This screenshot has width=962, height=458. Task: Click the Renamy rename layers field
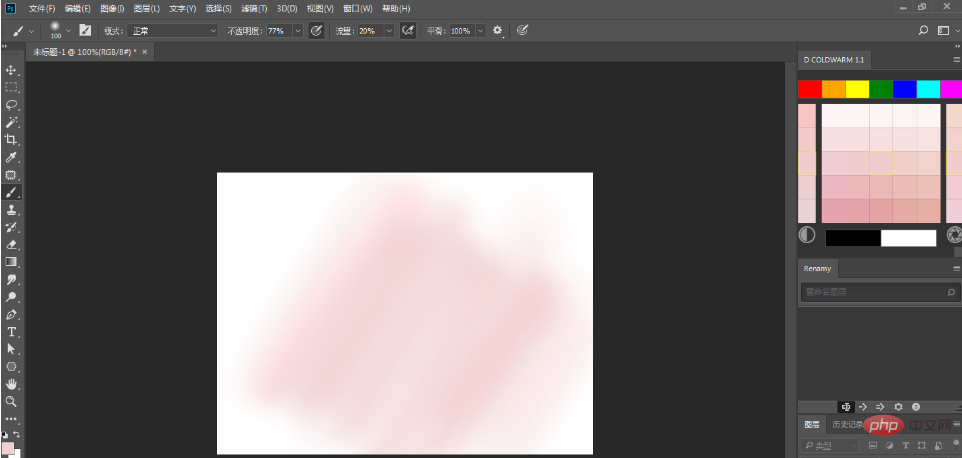pos(880,292)
